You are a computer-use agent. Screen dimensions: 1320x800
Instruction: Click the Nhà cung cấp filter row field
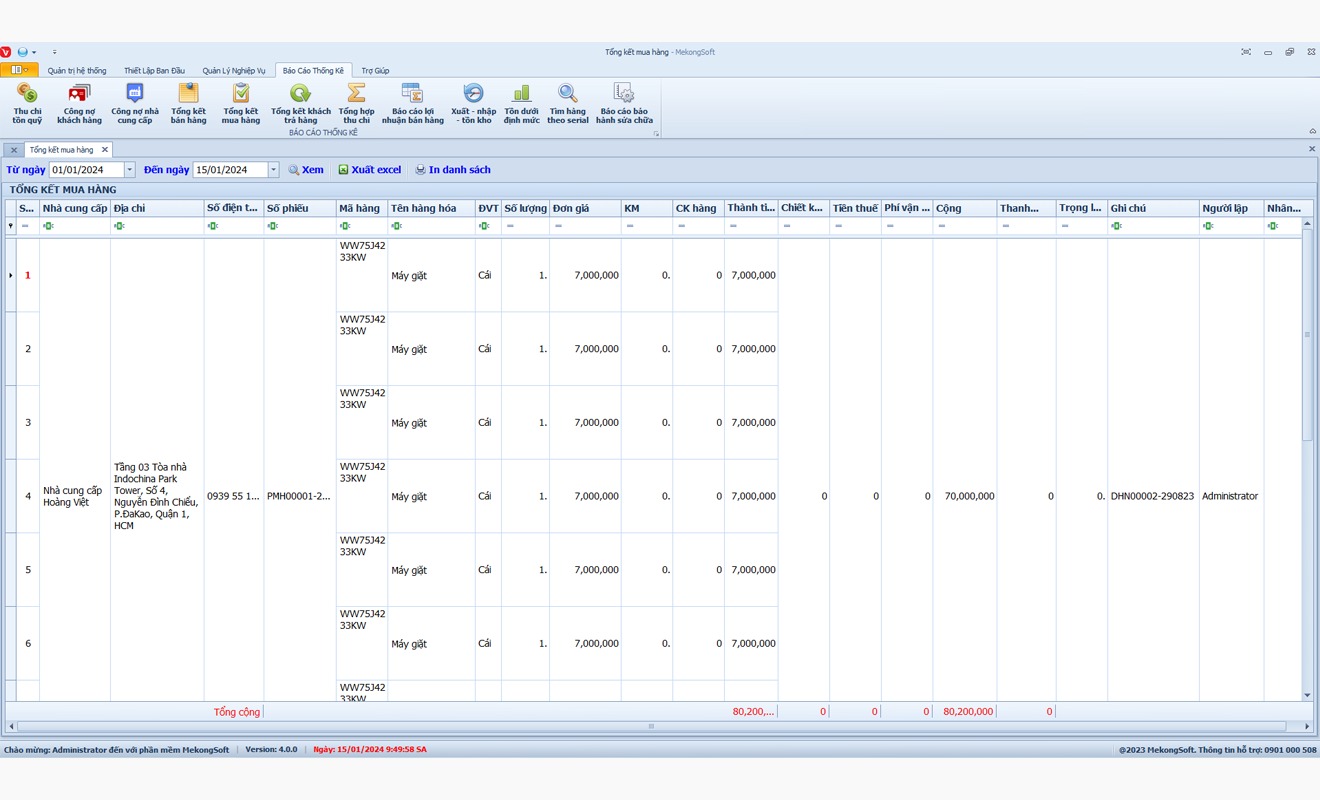click(80, 226)
